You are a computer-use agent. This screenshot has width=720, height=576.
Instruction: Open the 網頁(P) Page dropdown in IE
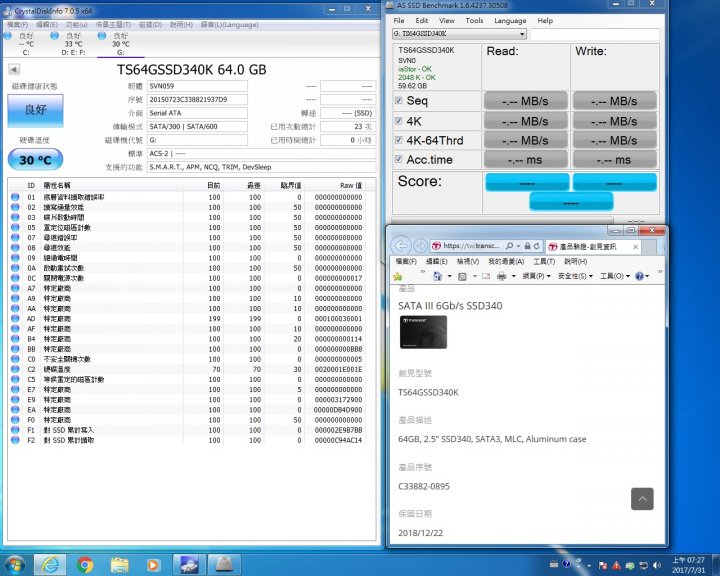pos(536,276)
